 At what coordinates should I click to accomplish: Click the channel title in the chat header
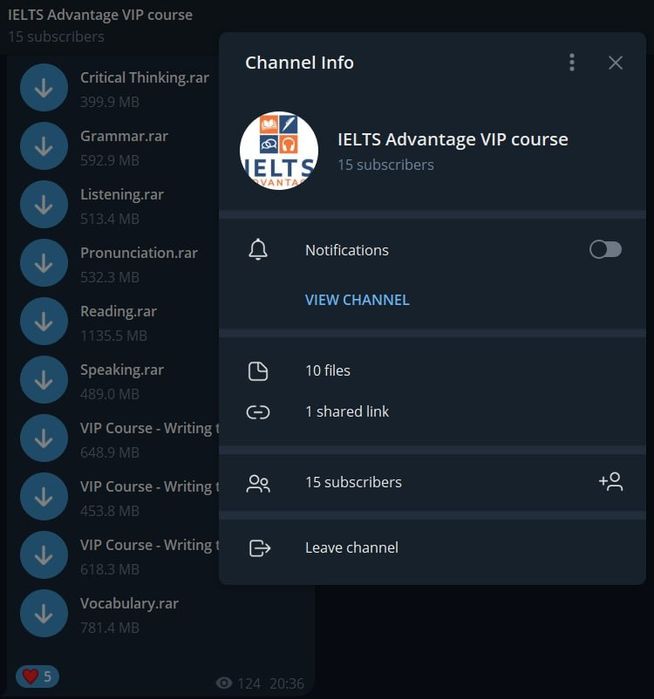[100, 15]
